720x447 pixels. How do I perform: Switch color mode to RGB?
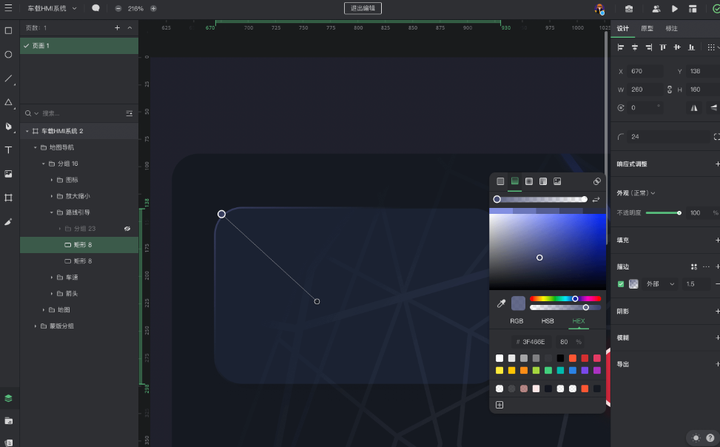pyautogui.click(x=517, y=321)
